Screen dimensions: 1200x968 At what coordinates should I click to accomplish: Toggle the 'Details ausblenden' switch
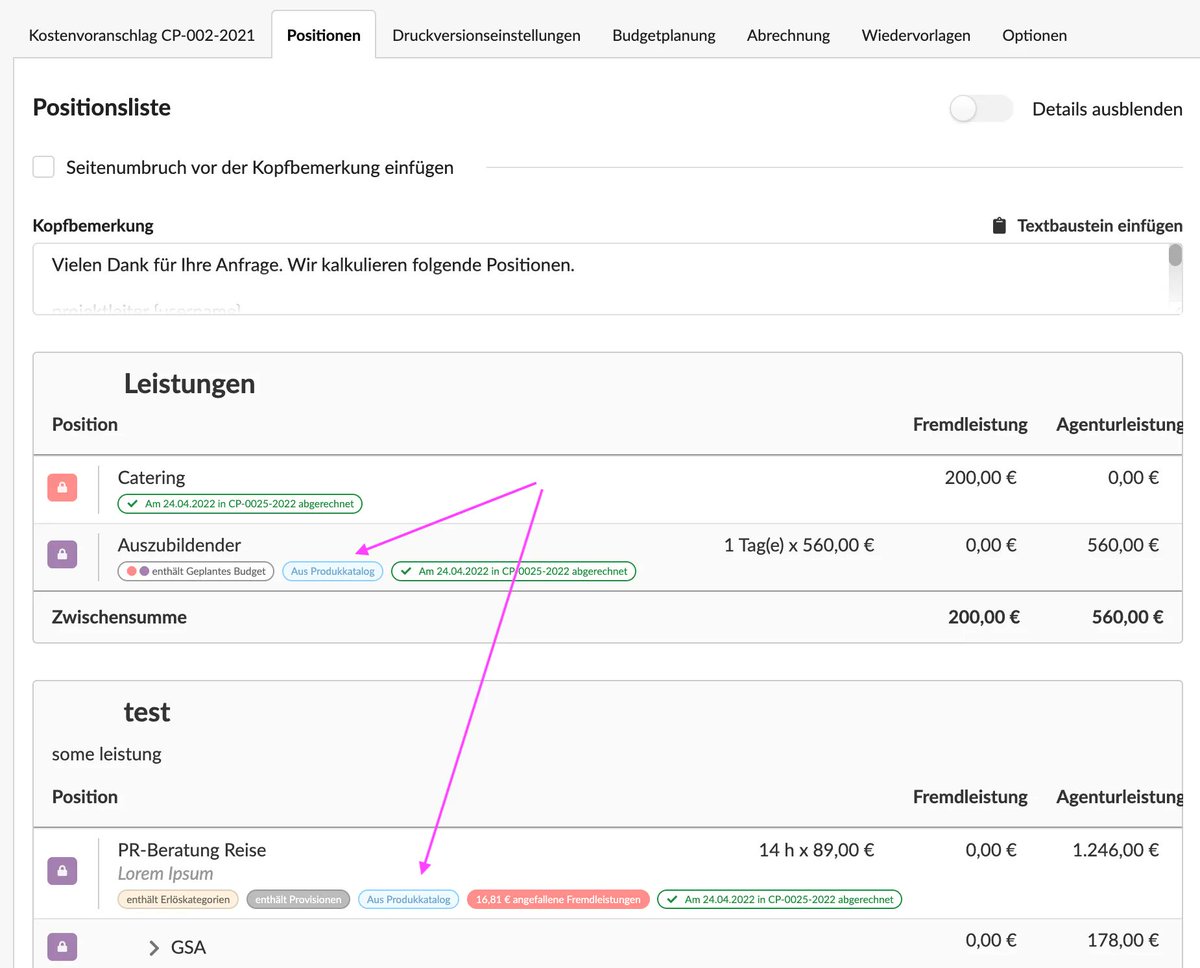(x=980, y=109)
